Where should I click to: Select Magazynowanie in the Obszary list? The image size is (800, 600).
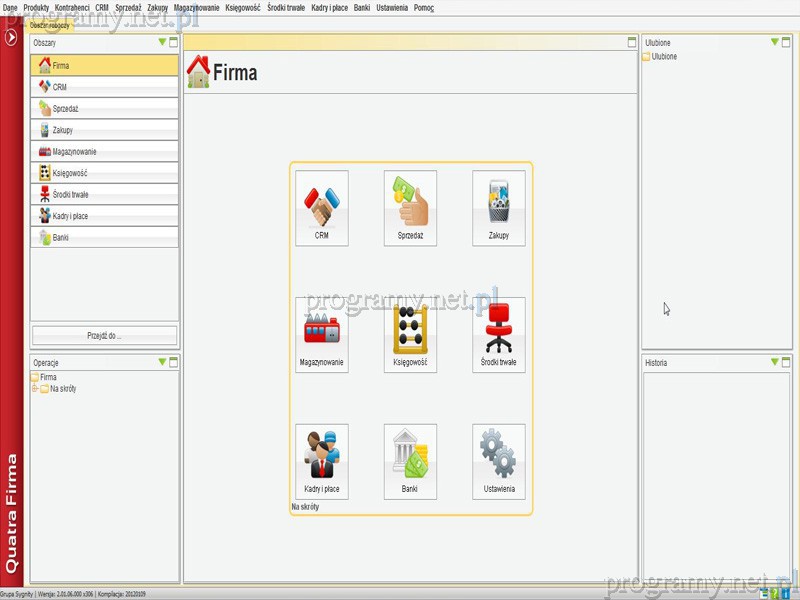point(104,152)
